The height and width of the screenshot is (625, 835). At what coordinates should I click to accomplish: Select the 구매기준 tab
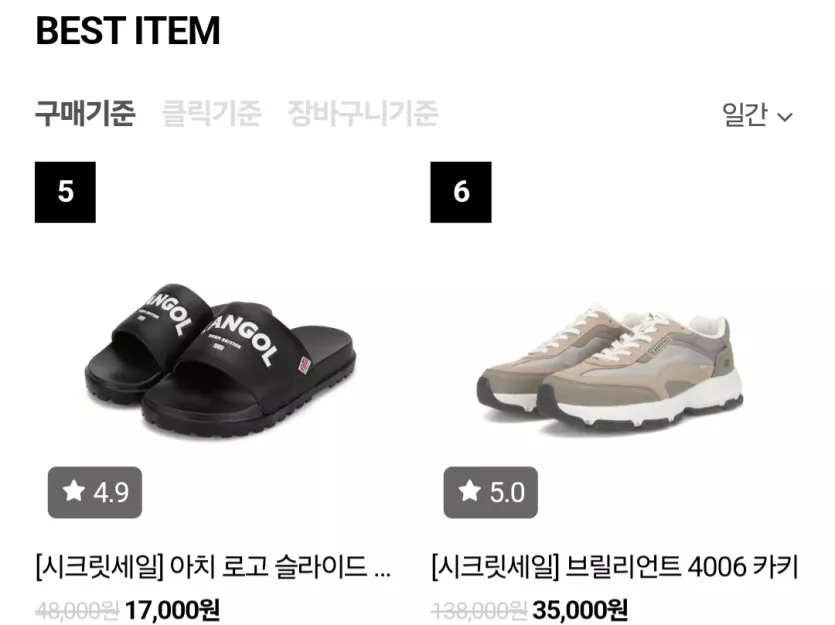(85, 113)
